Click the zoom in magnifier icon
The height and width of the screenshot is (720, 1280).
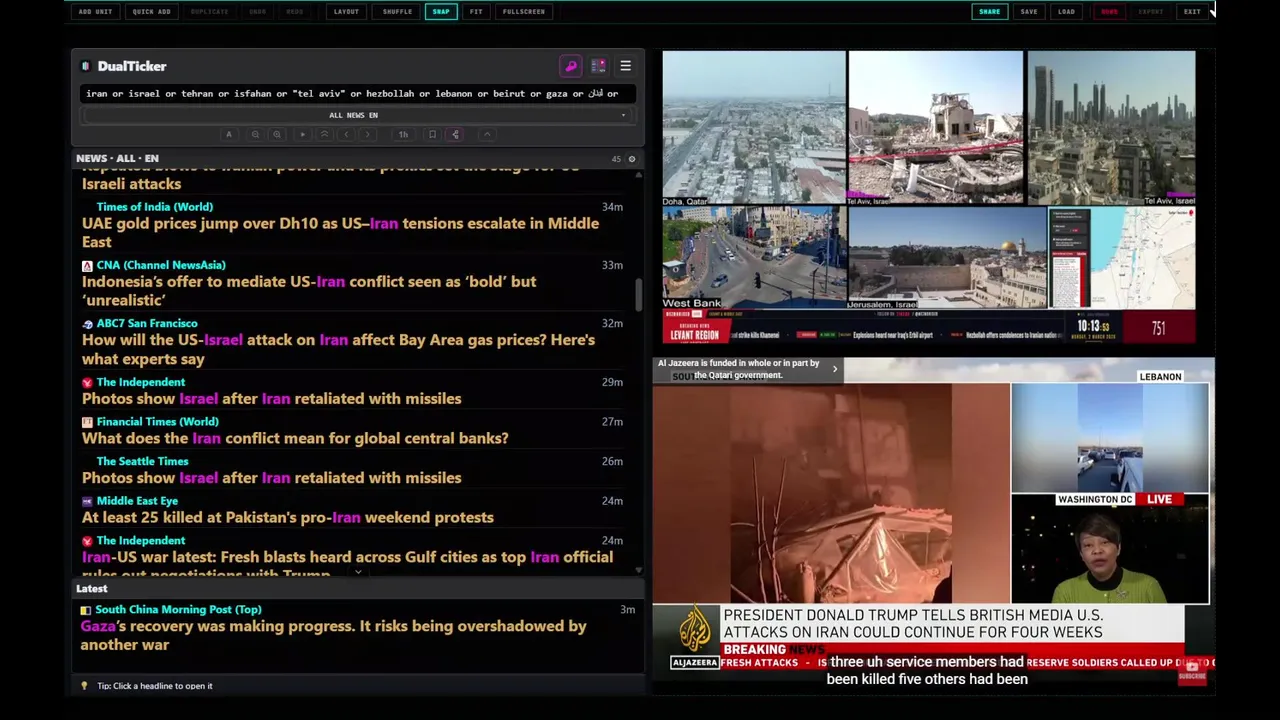pyautogui.click(x=277, y=134)
